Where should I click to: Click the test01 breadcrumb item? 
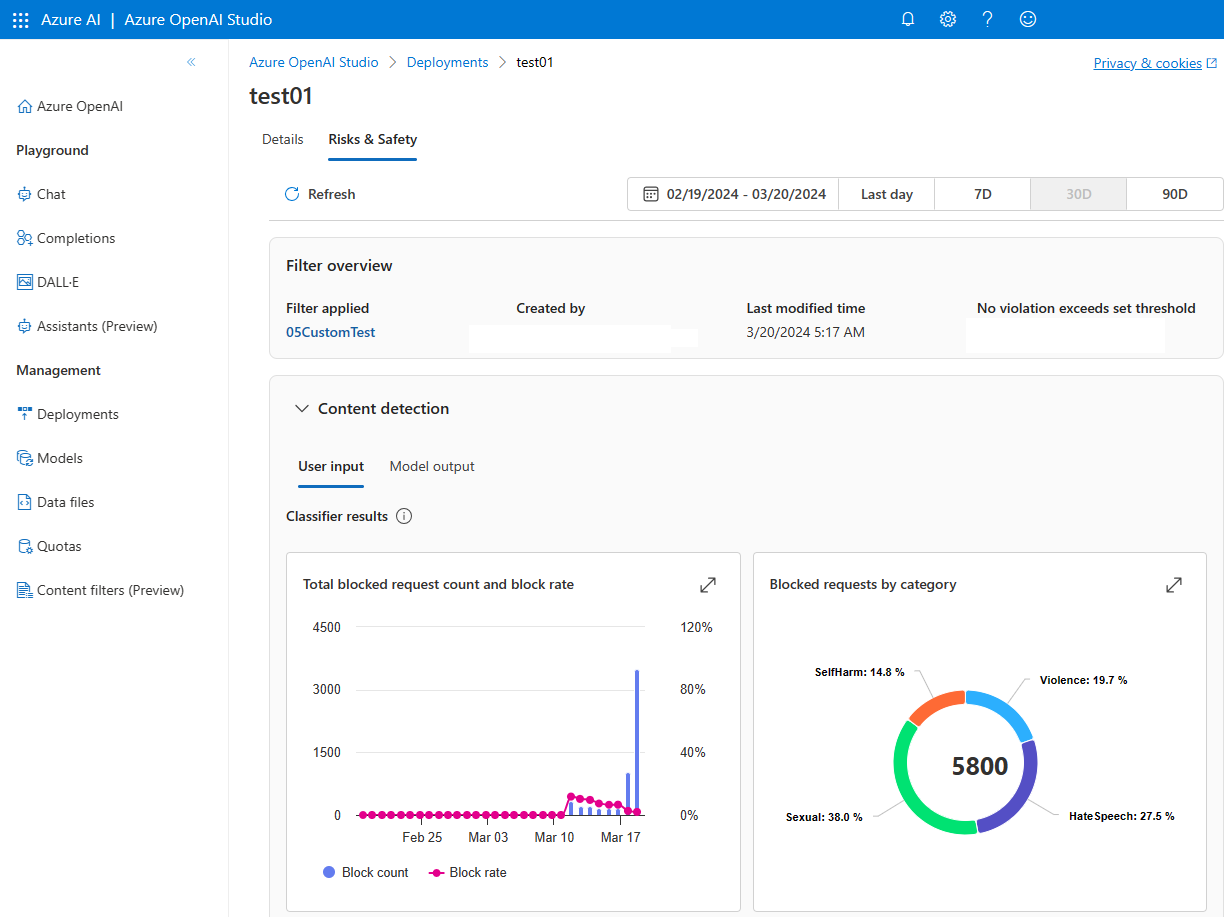click(535, 63)
